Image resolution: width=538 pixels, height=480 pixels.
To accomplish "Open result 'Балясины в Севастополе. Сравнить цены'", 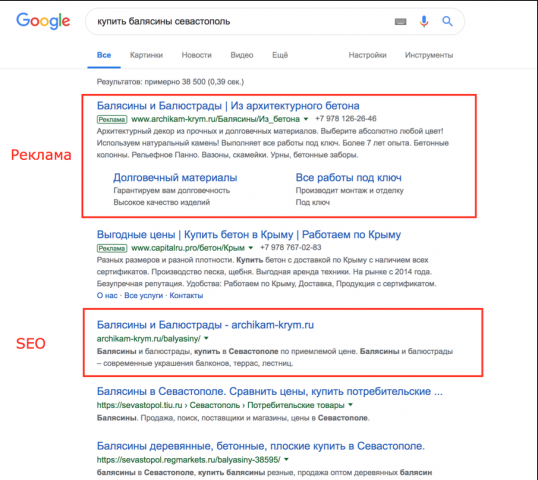I will point(269,391).
